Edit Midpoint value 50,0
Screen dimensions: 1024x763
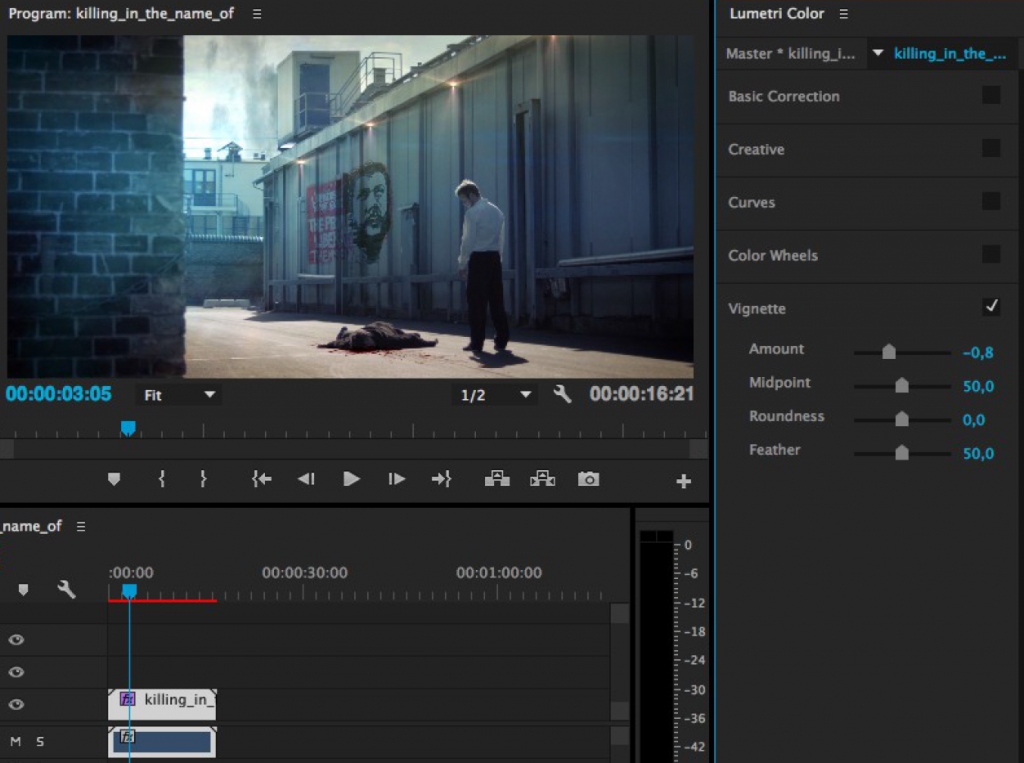[x=978, y=386]
